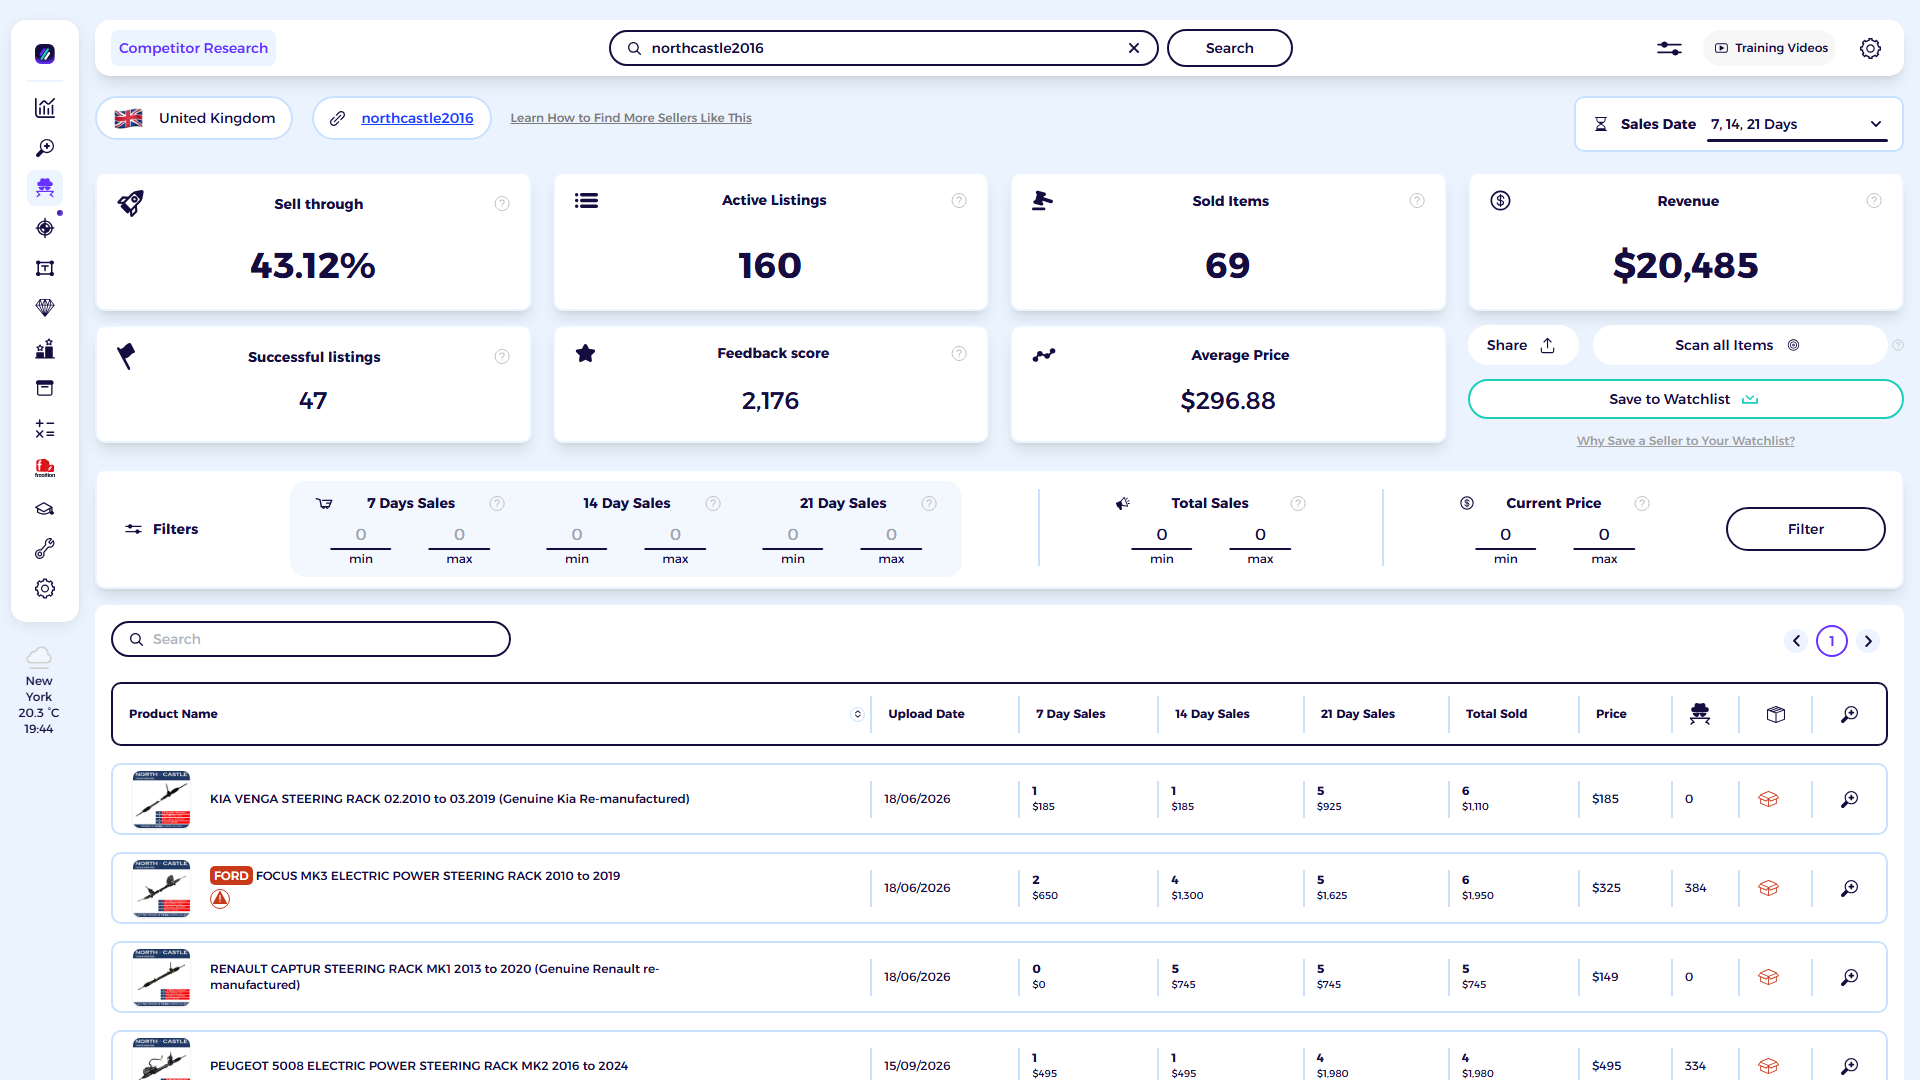Expand the Sales Date 7, 14, 21 Days dropdown

[1797, 124]
